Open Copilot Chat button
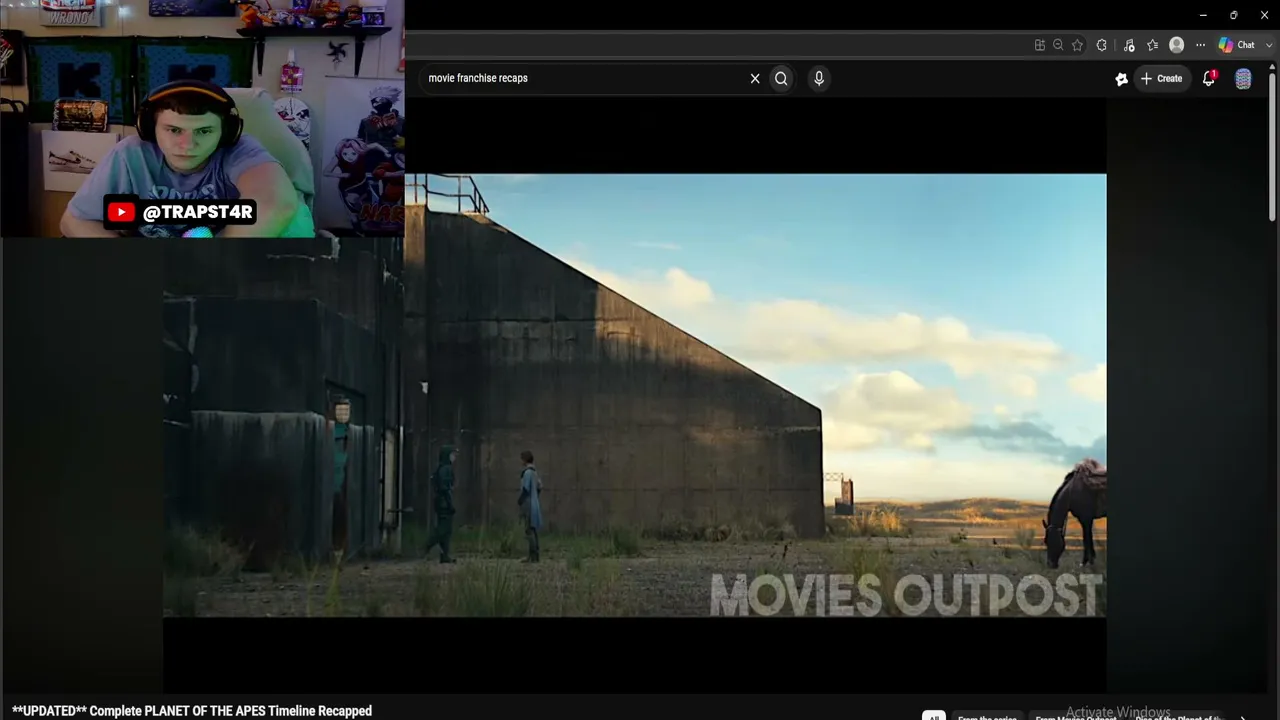Viewport: 1280px width, 720px height. [x=1237, y=45]
